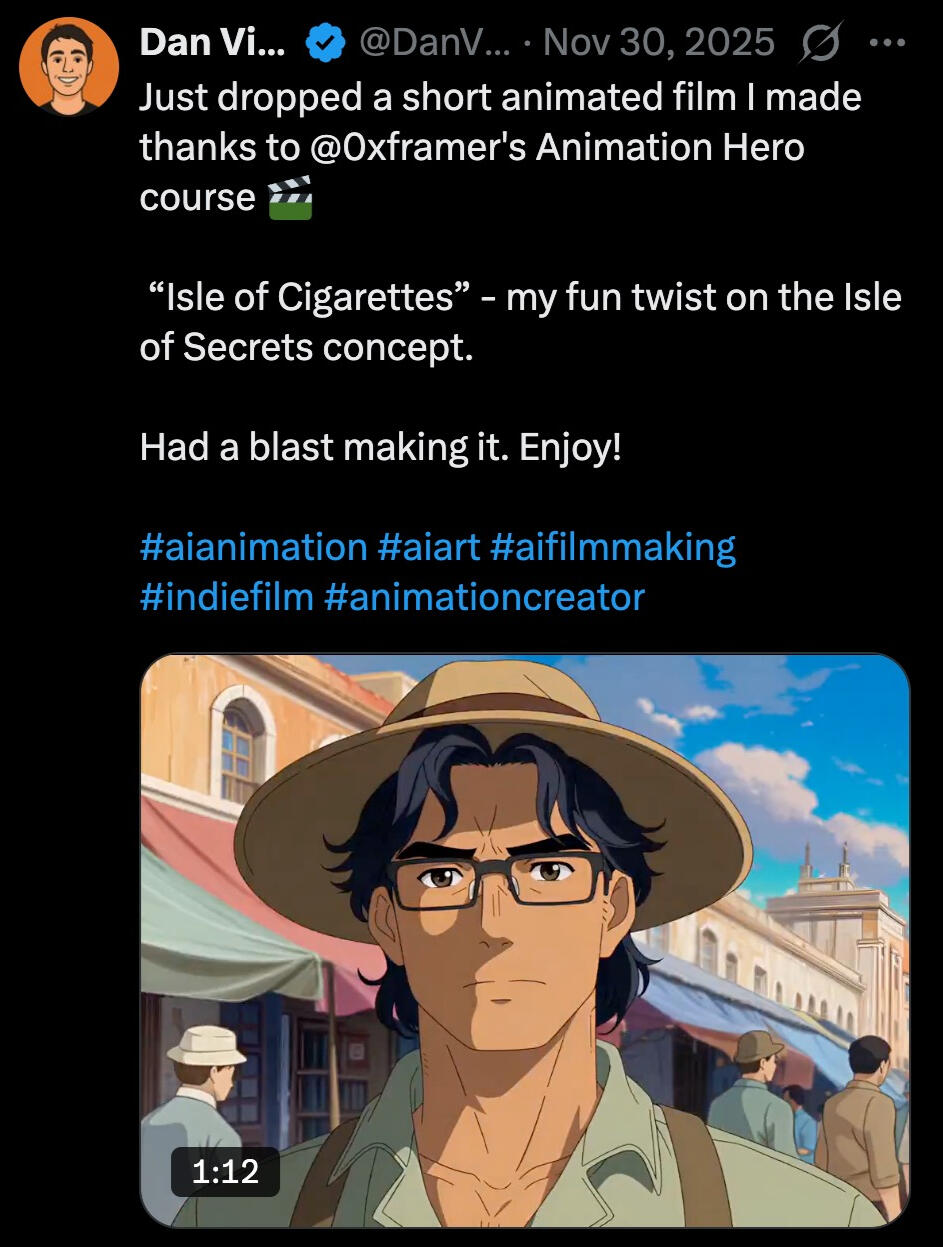
Task: Open the @DanV... handle link
Action: tap(433, 43)
